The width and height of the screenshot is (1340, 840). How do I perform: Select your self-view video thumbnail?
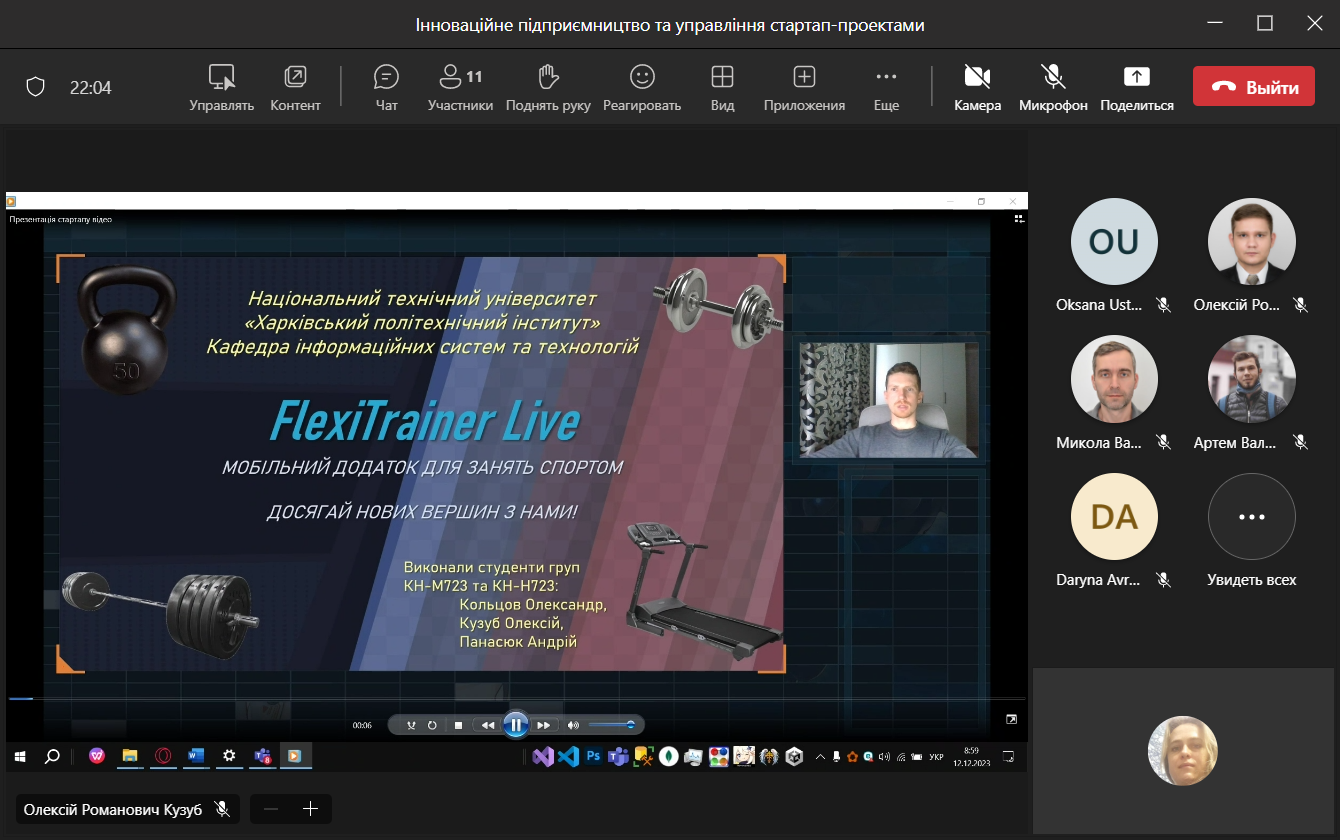pos(1182,750)
